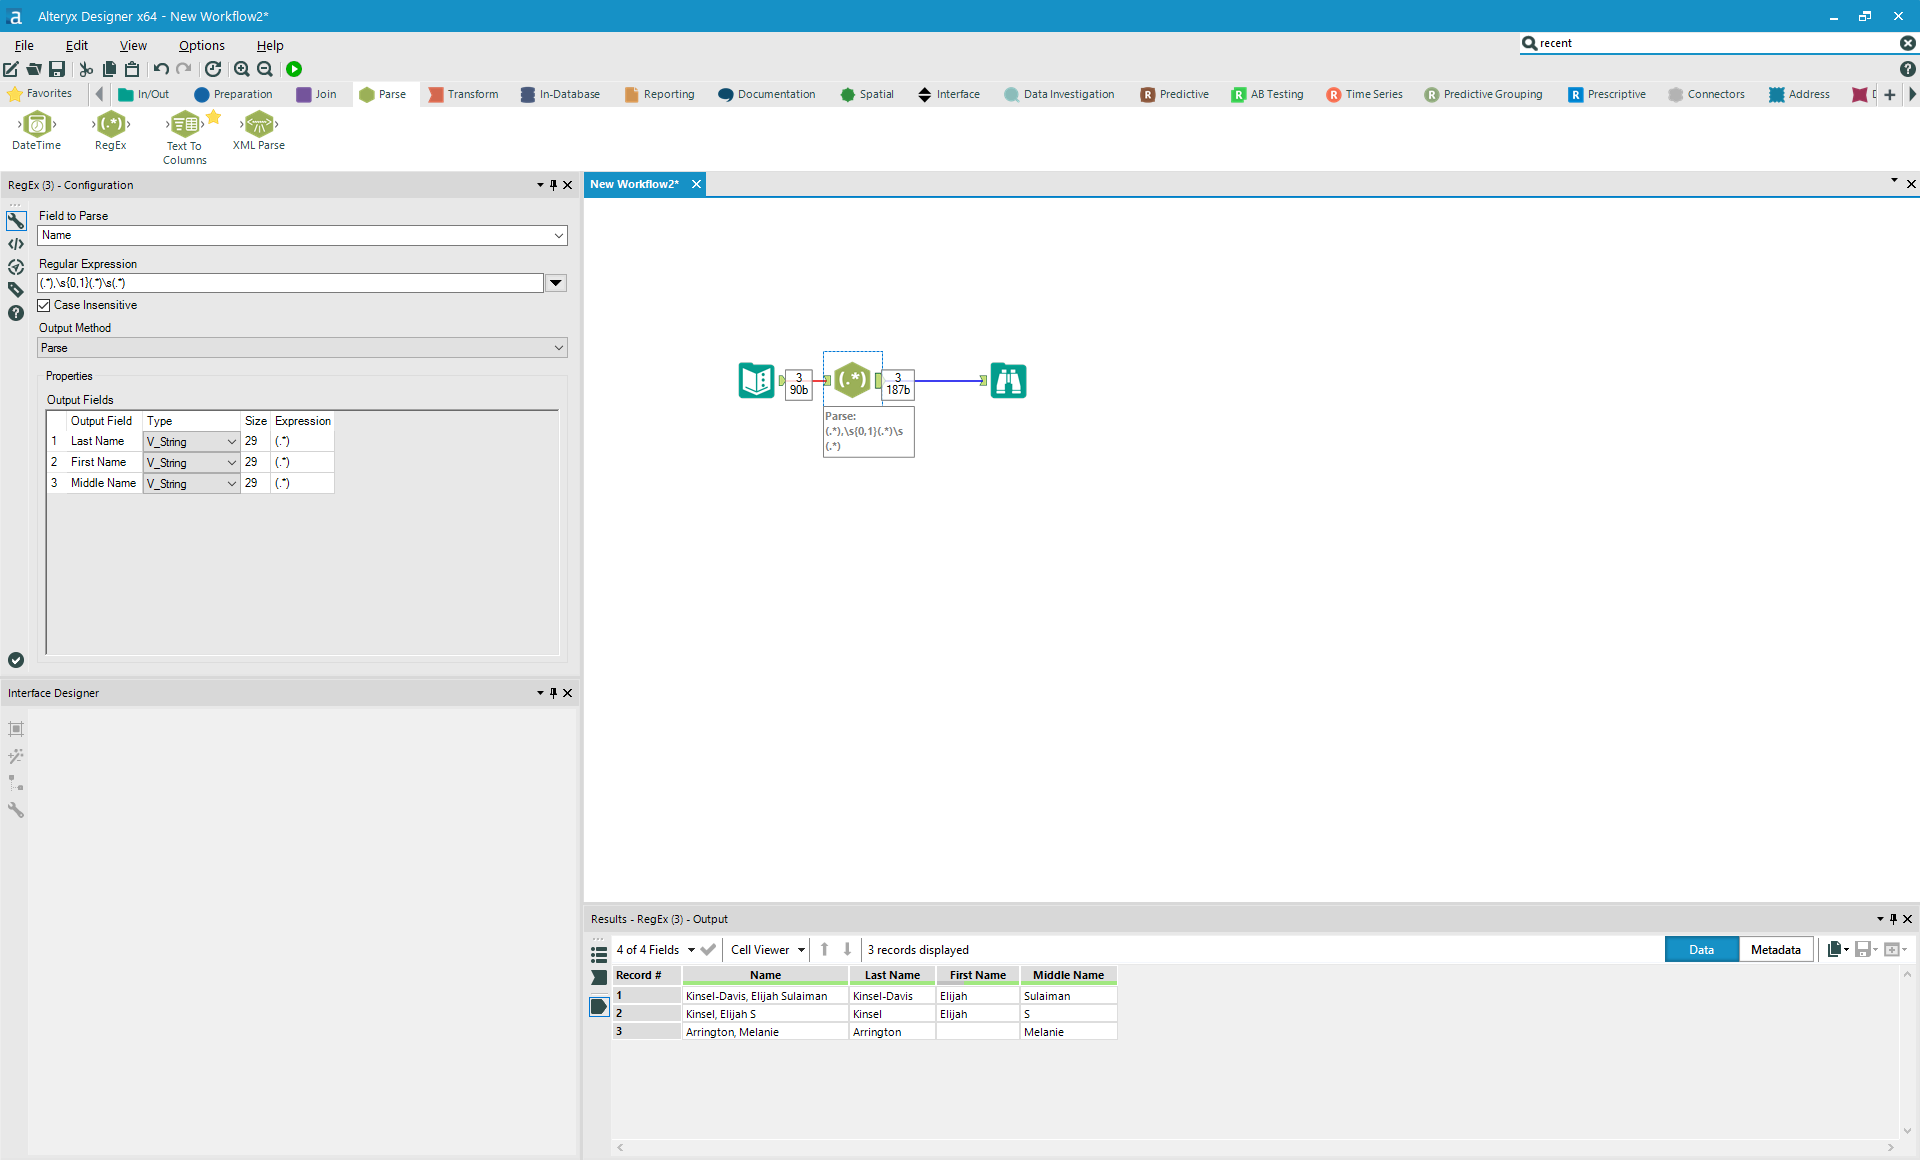Click the Zoom In magnifier icon

click(x=241, y=69)
